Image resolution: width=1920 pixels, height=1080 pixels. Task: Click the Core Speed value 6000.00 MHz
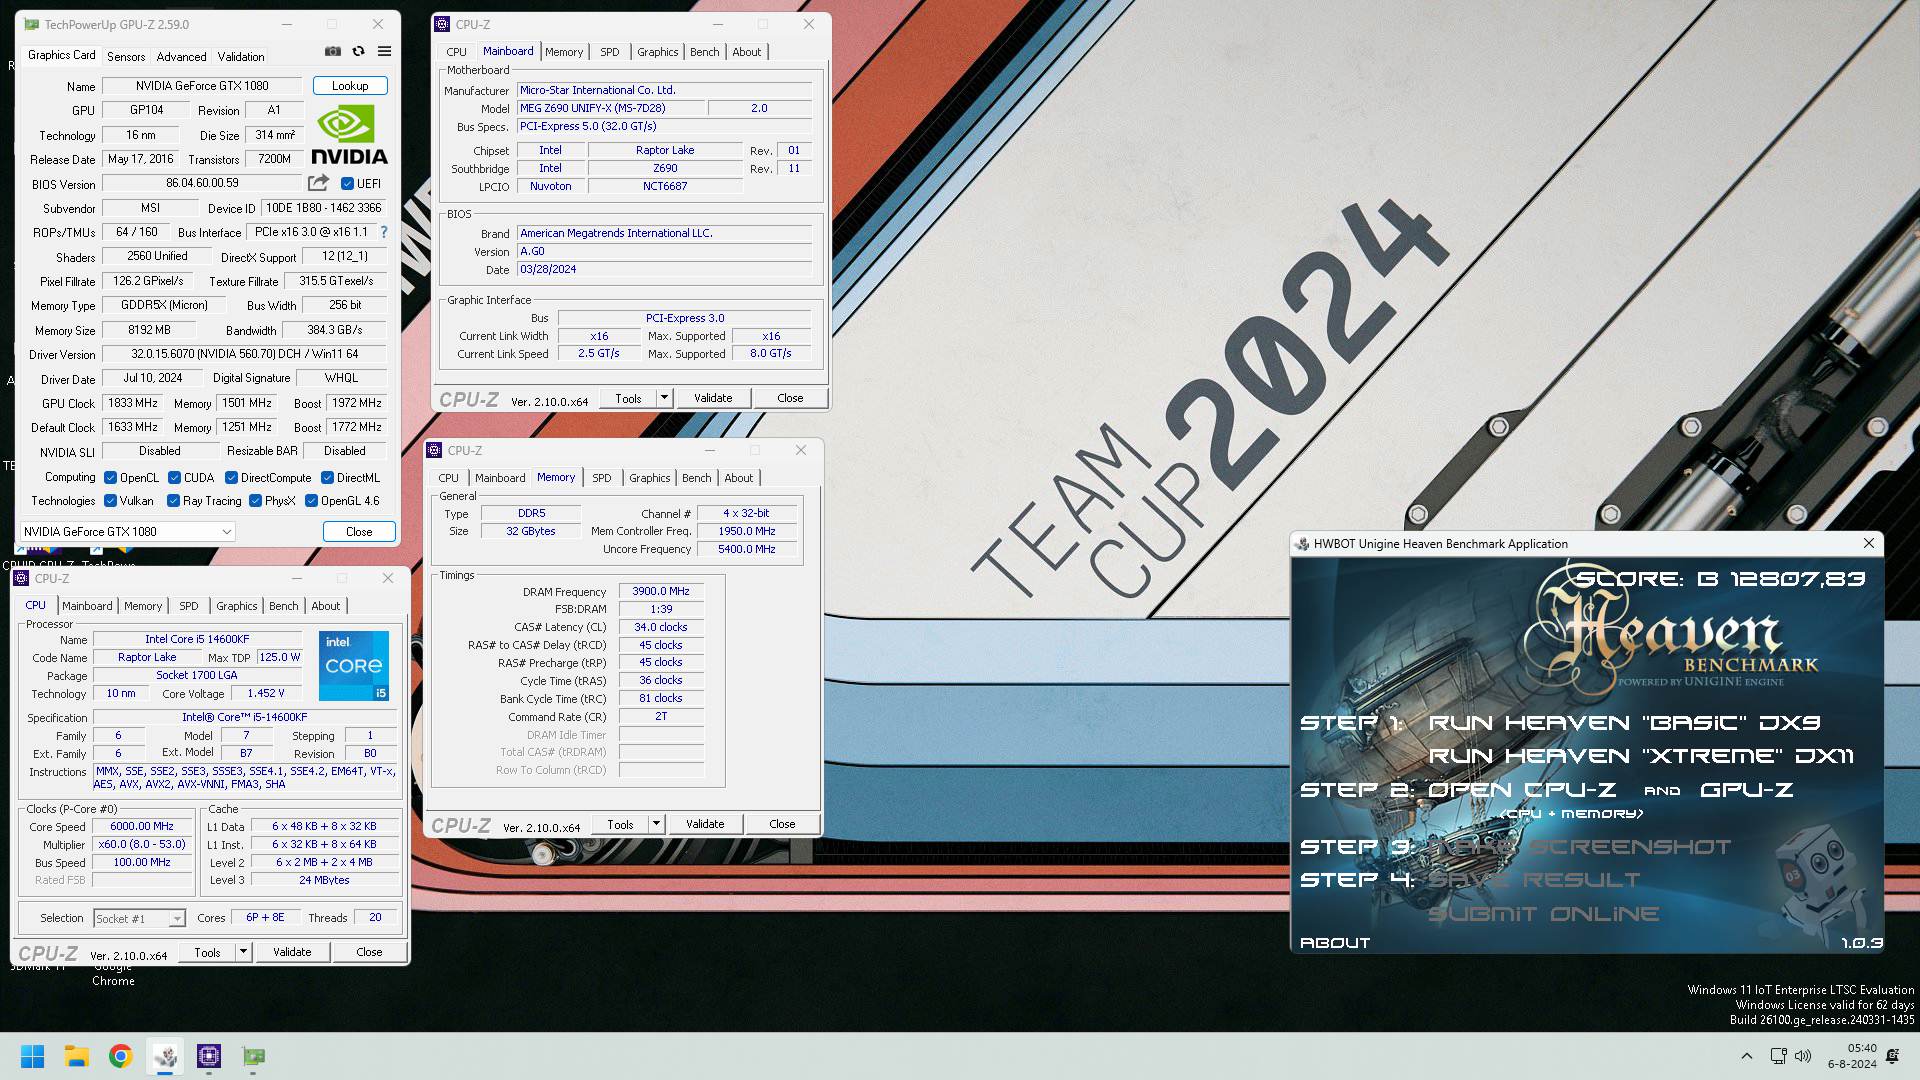[x=142, y=826]
